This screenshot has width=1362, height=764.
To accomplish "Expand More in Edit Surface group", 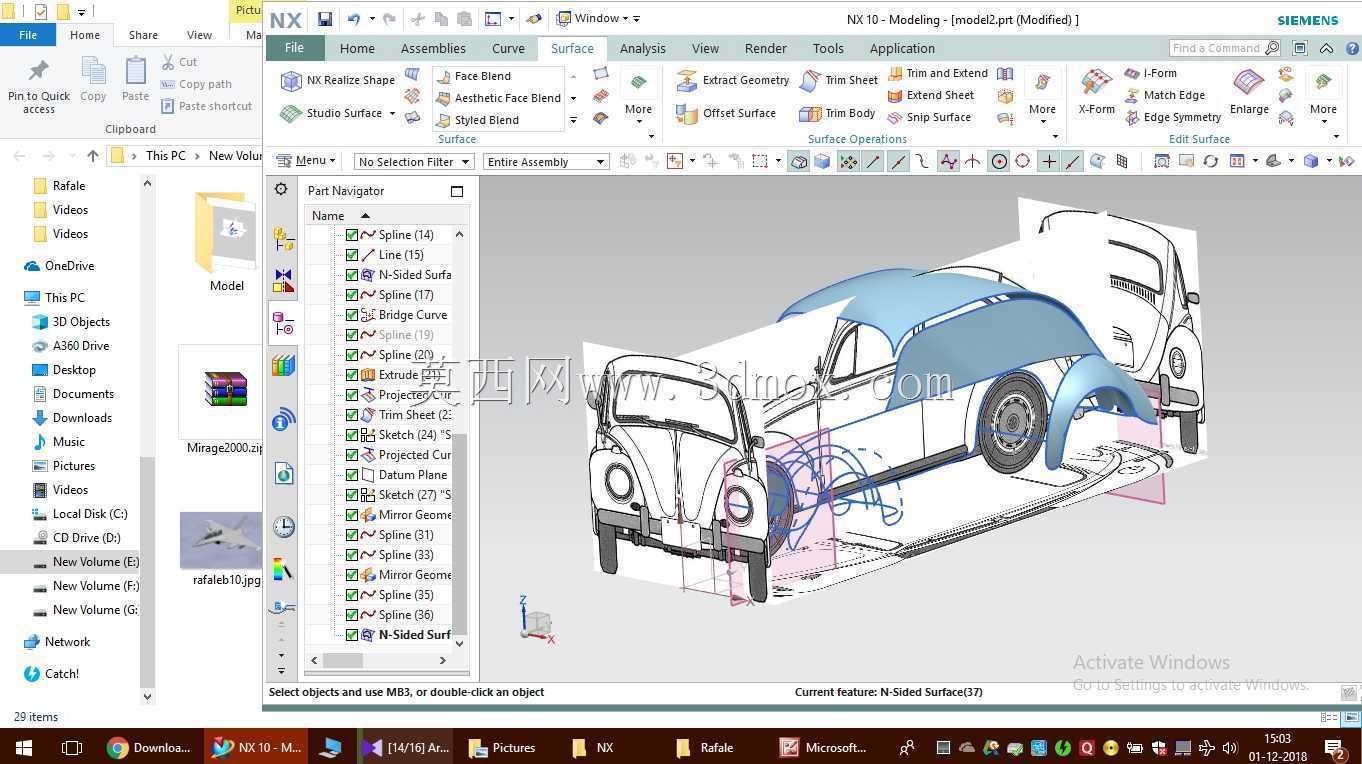I will coord(1323,96).
